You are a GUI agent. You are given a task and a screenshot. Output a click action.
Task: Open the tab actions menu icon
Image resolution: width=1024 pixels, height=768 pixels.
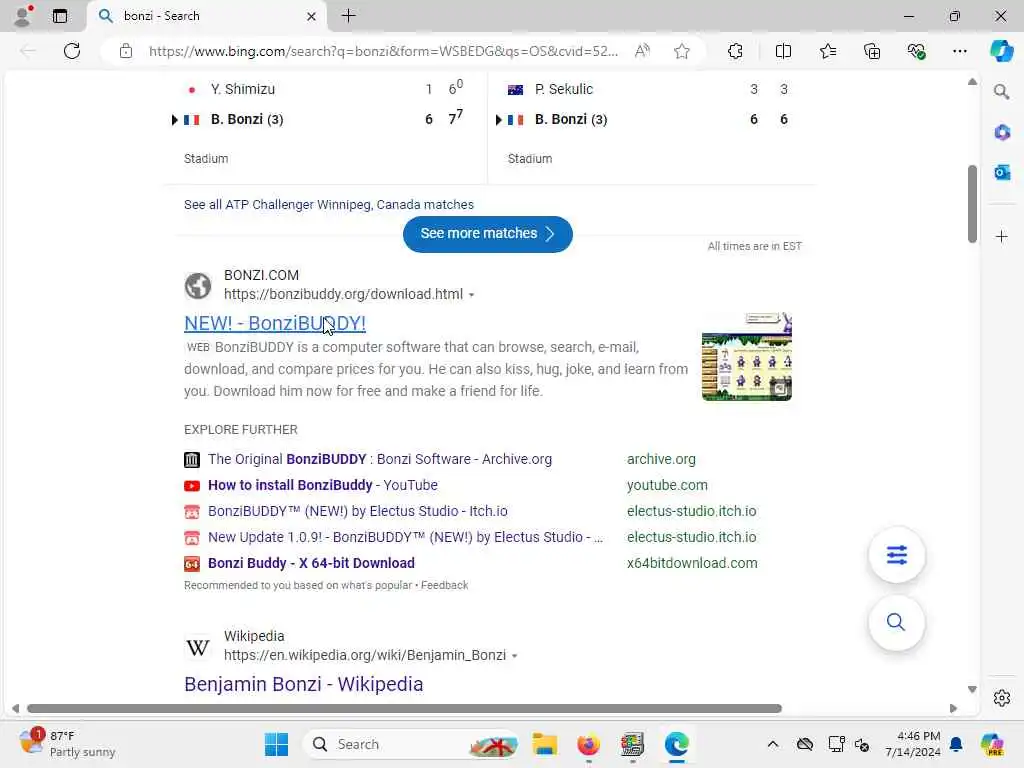60,16
